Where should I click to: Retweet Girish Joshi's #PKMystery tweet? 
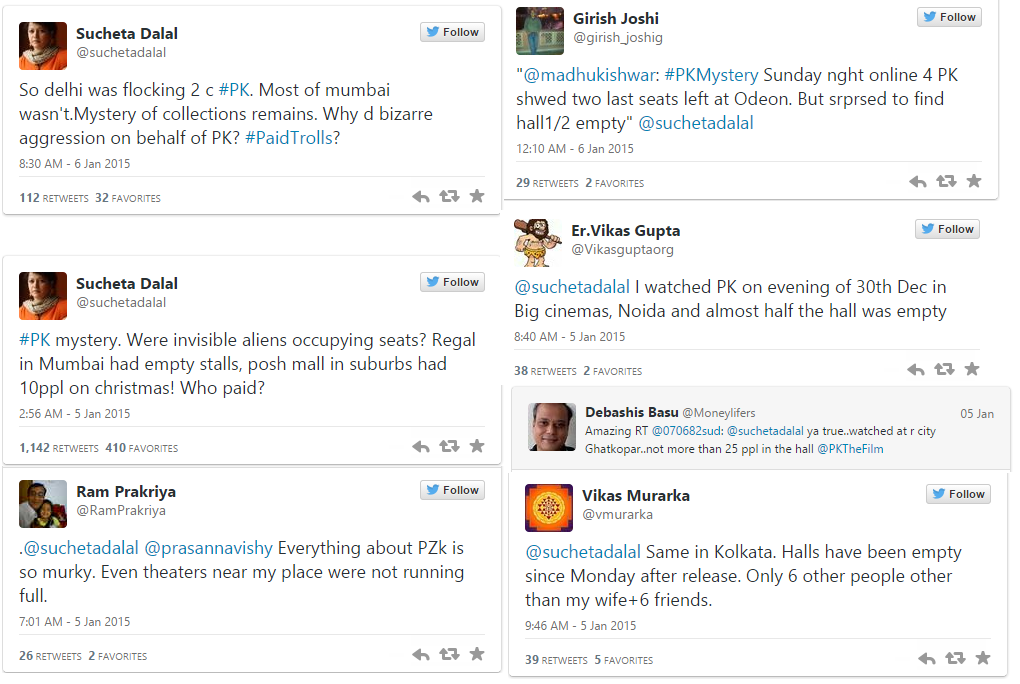pyautogui.click(x=945, y=182)
